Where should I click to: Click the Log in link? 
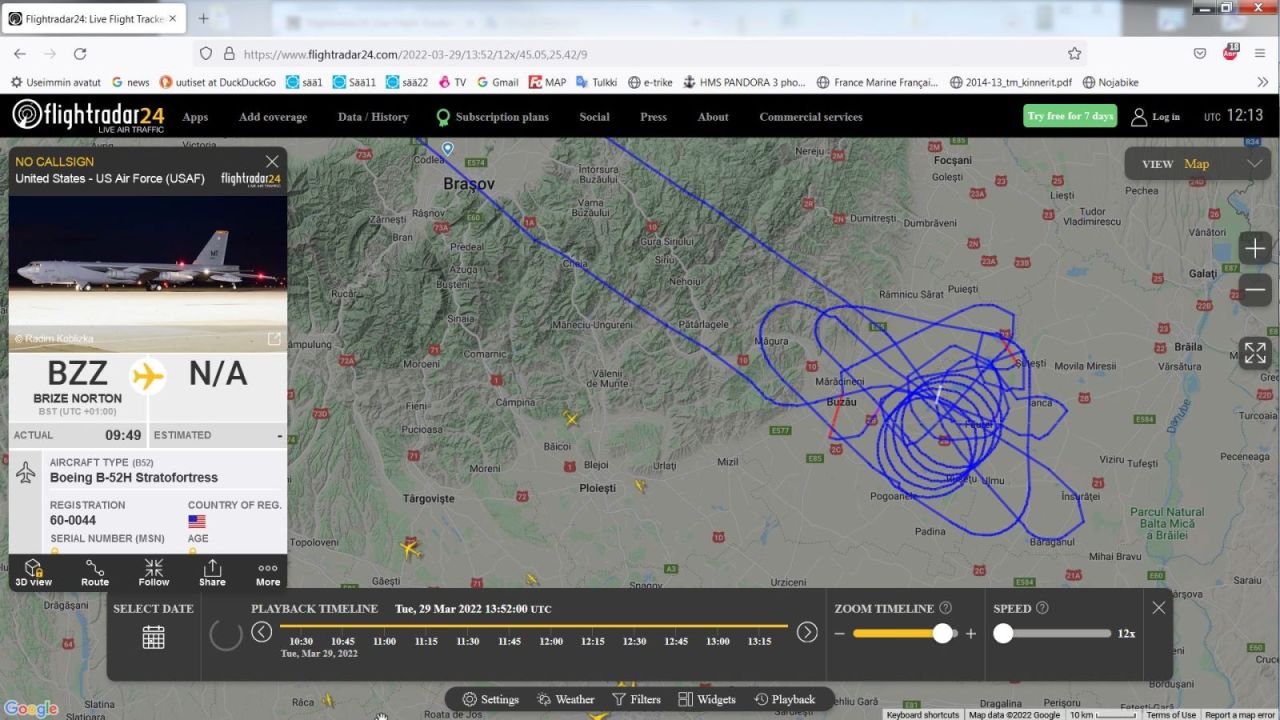(x=1155, y=117)
